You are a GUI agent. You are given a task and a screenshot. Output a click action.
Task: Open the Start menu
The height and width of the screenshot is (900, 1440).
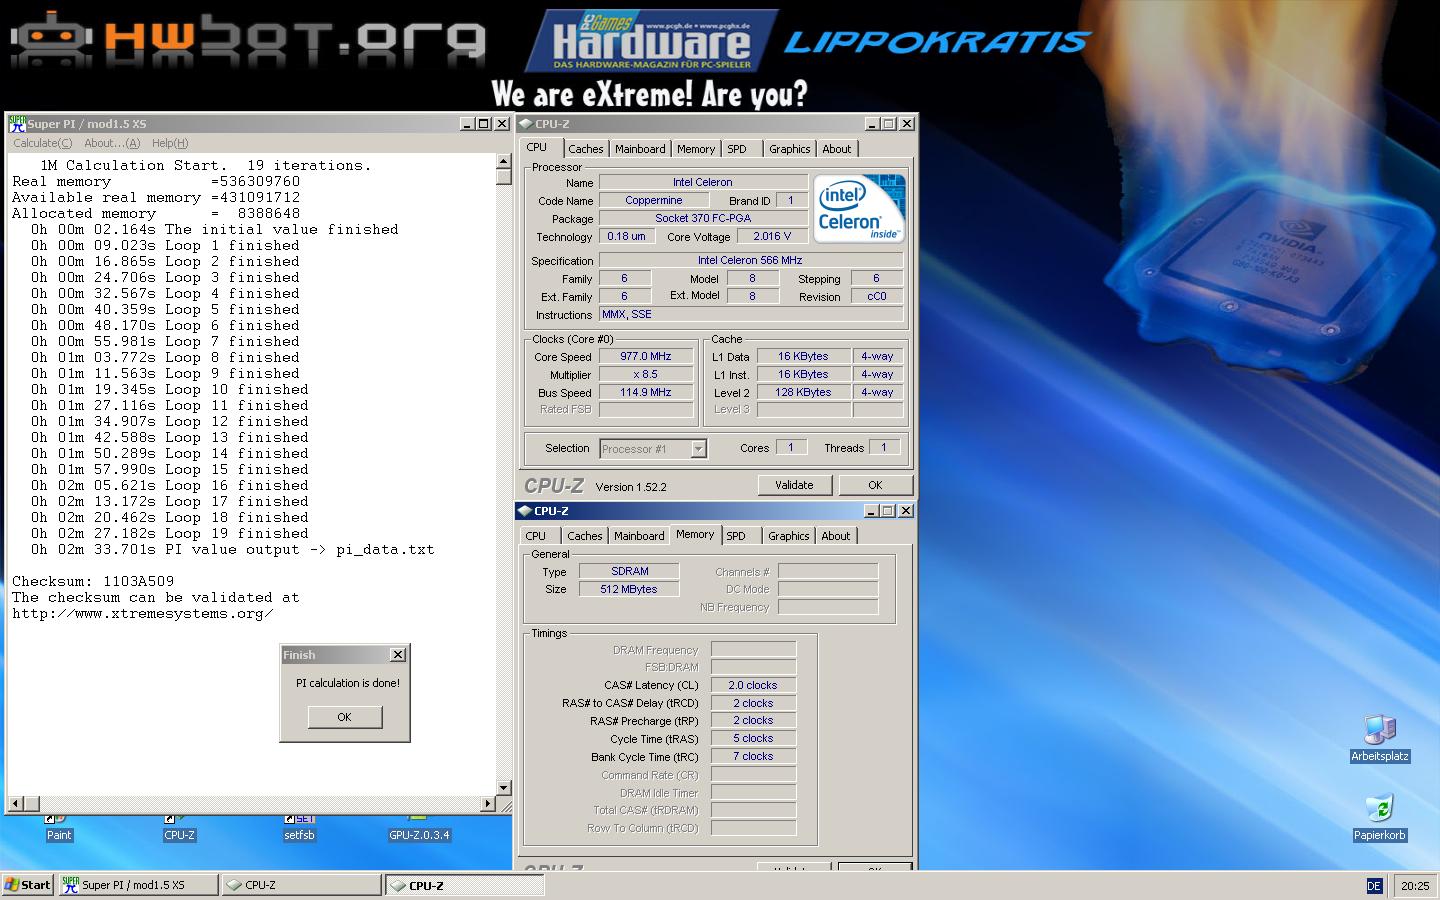(x=27, y=885)
